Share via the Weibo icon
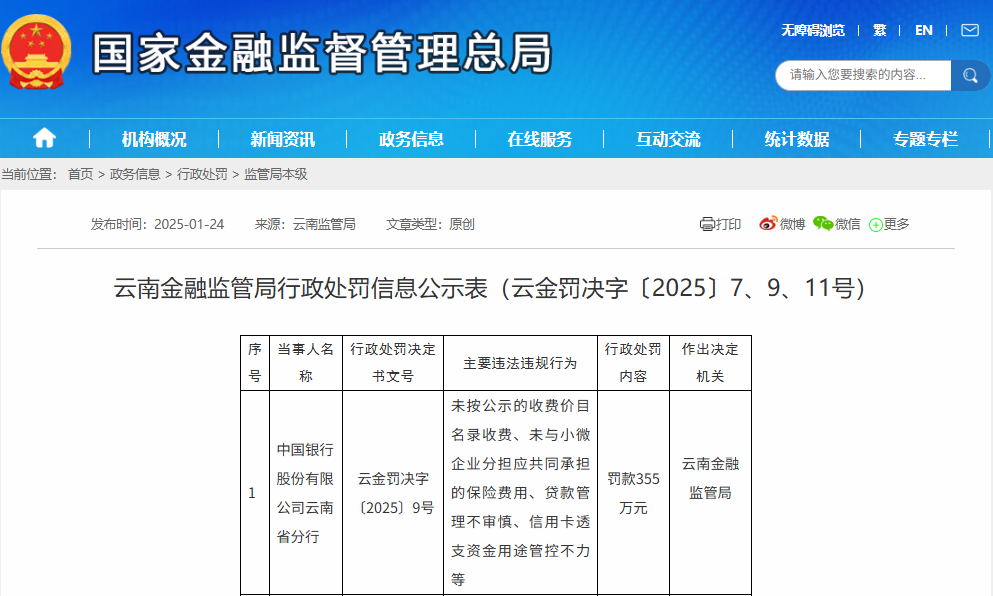Image resolution: width=993 pixels, height=596 pixels. (x=768, y=224)
